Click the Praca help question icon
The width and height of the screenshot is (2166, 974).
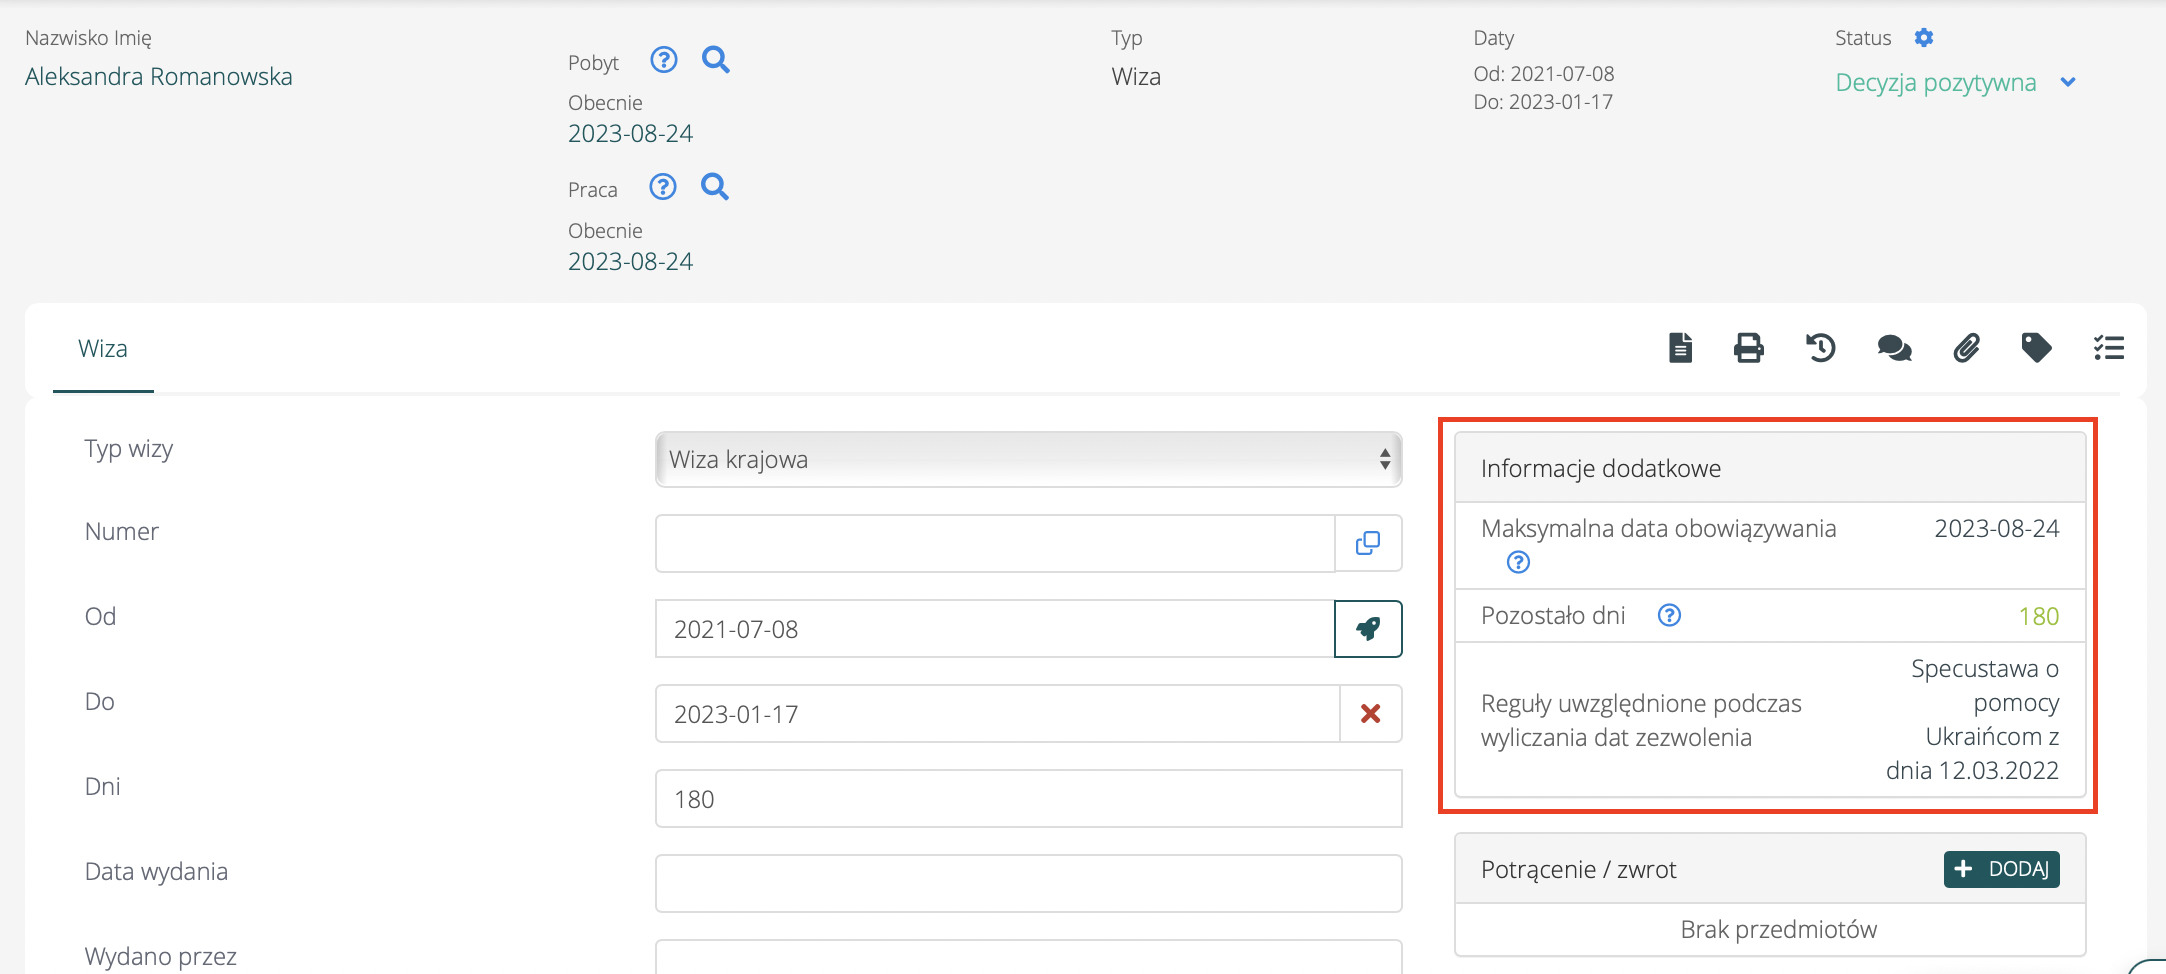point(663,187)
